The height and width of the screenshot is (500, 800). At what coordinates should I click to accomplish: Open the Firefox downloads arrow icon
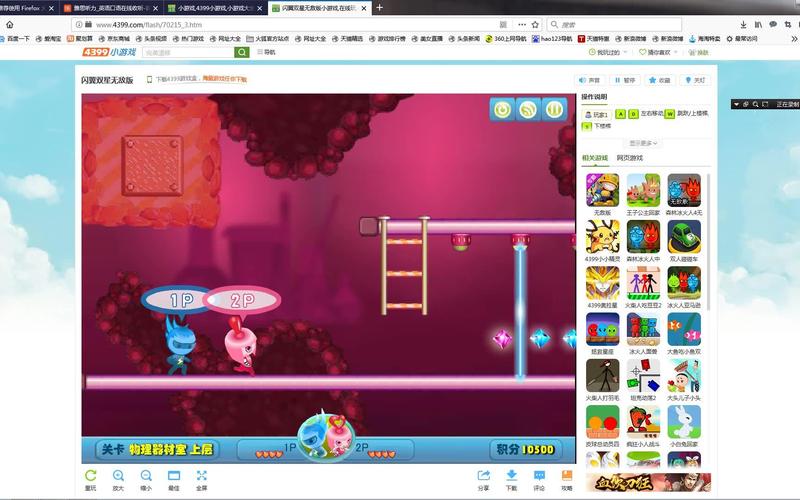click(743, 24)
